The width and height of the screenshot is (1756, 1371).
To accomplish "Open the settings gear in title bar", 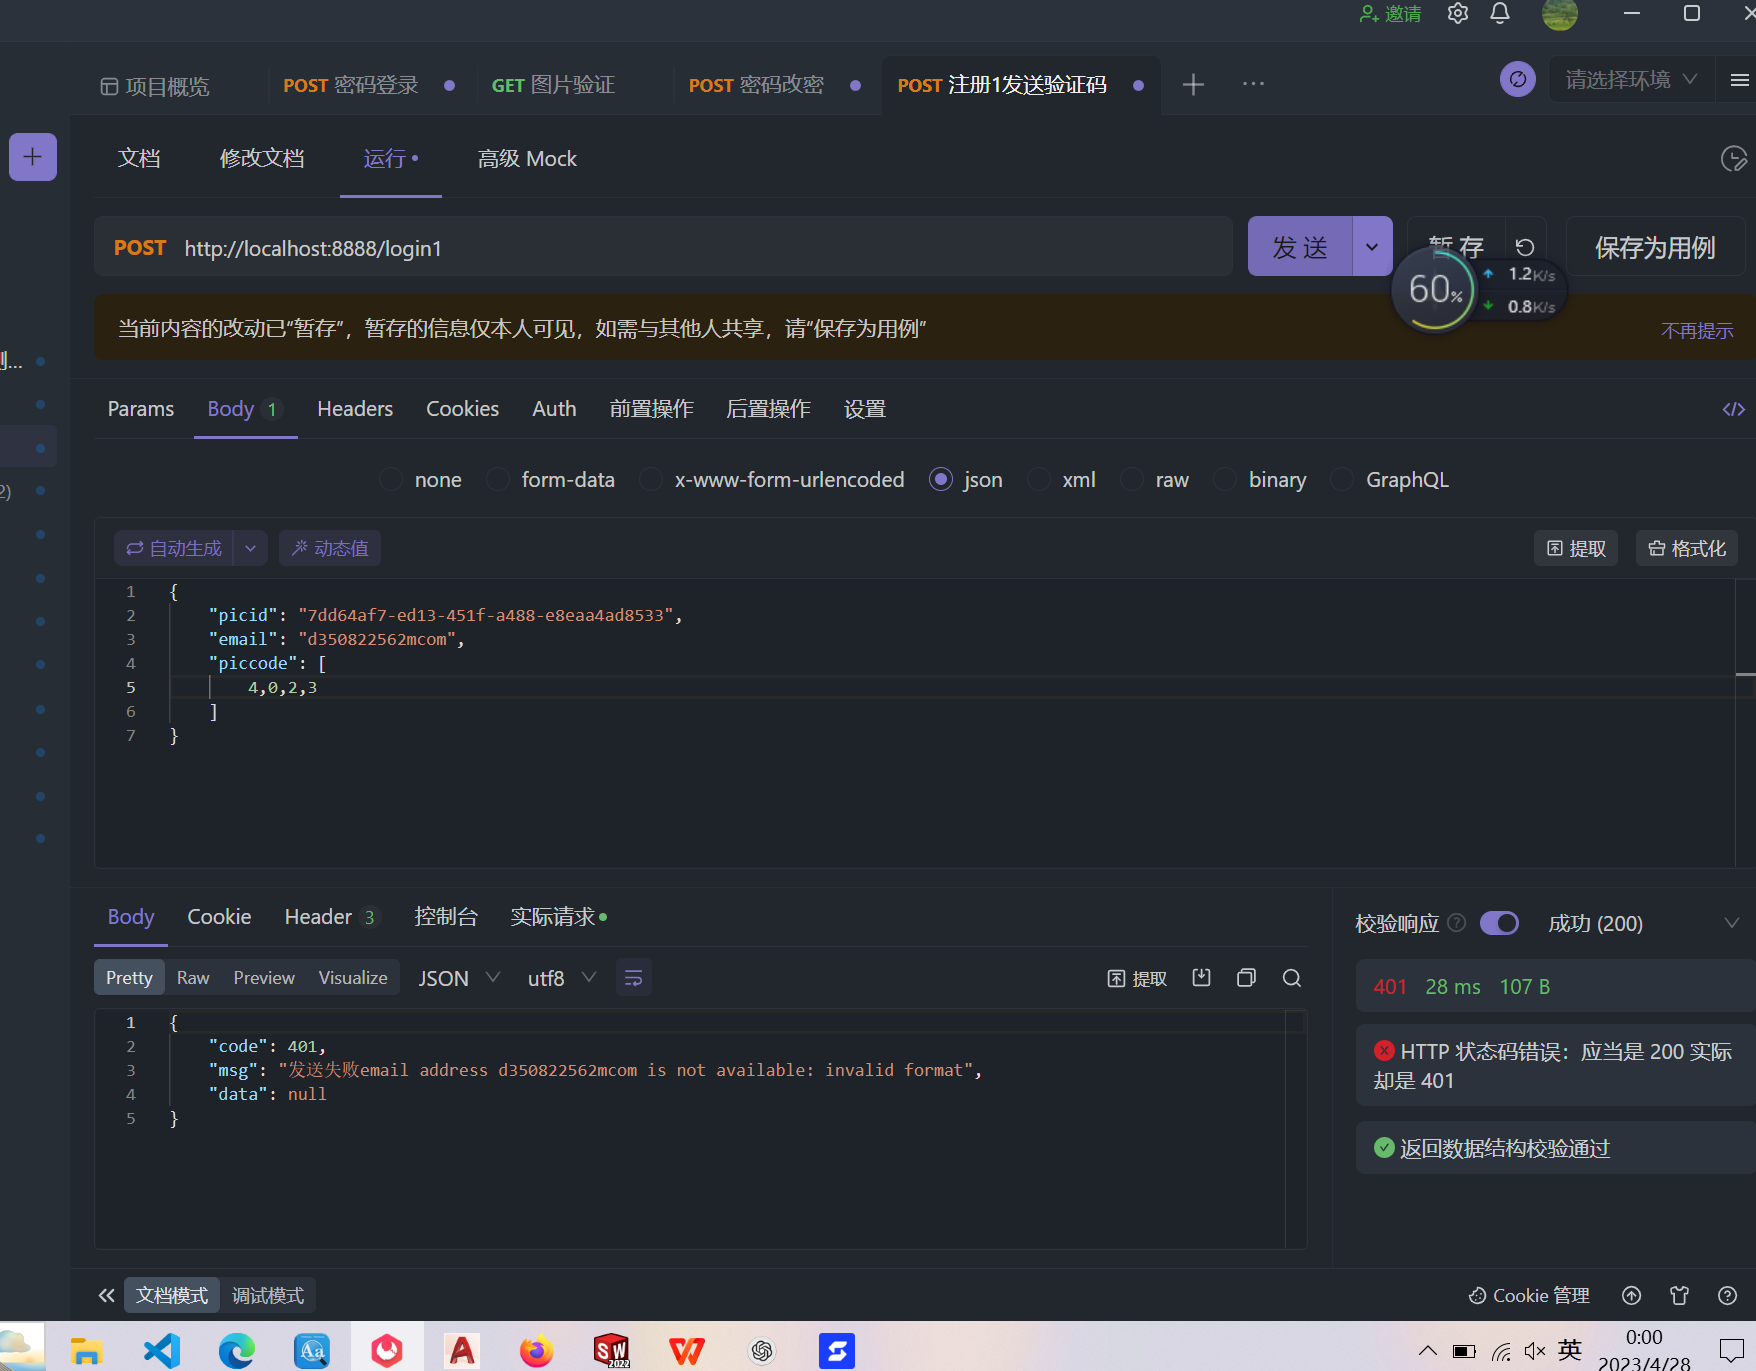I will pos(1458,14).
